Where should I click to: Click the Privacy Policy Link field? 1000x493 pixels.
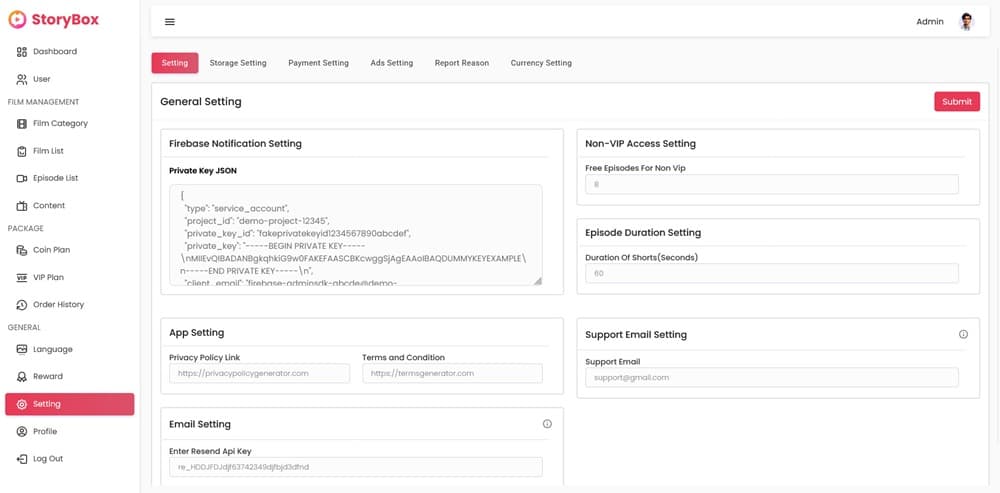coord(259,373)
